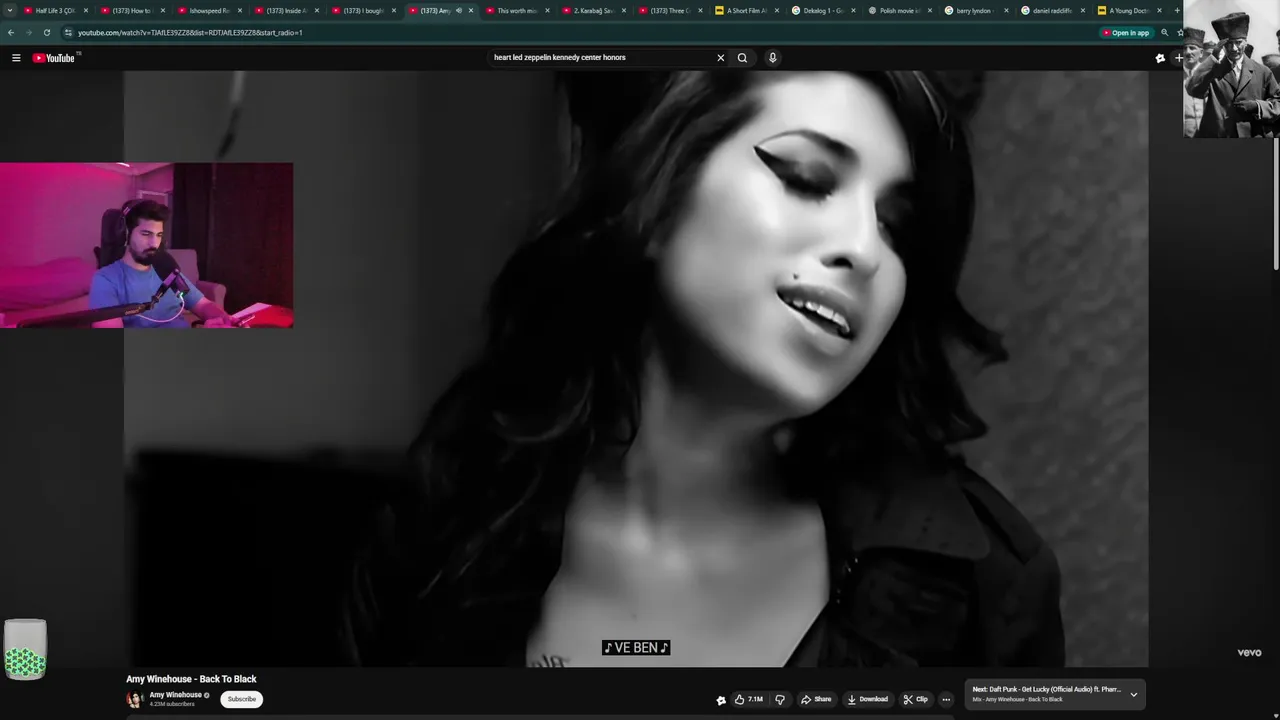Open the browser zoom magnifier icon
1280x720 pixels.
[1164, 32]
